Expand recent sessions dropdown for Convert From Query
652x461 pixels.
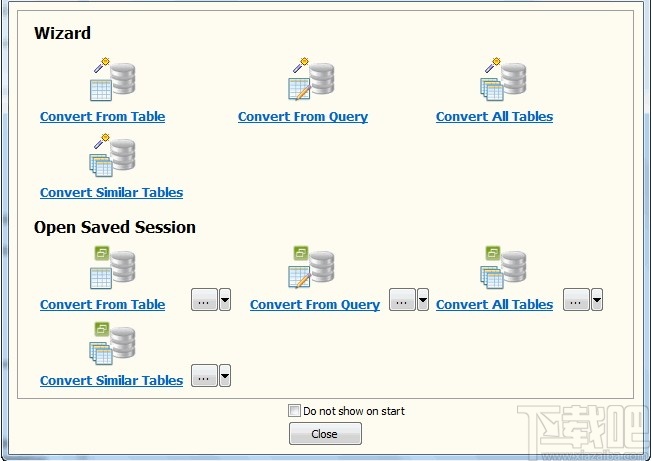(423, 300)
